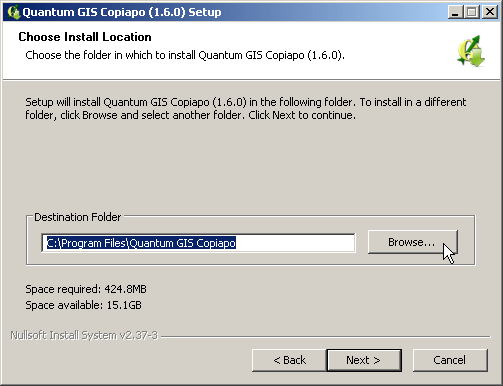
Task: Minimize the Quantum GIS Setup window
Action: coord(455,12)
